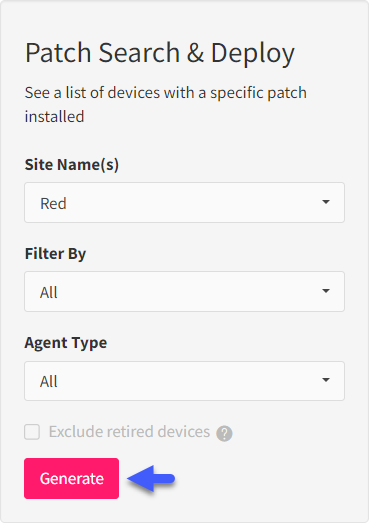Image resolution: width=369 pixels, height=523 pixels.
Task: Enable the Exclude retired devices checkbox
Action: (32, 432)
